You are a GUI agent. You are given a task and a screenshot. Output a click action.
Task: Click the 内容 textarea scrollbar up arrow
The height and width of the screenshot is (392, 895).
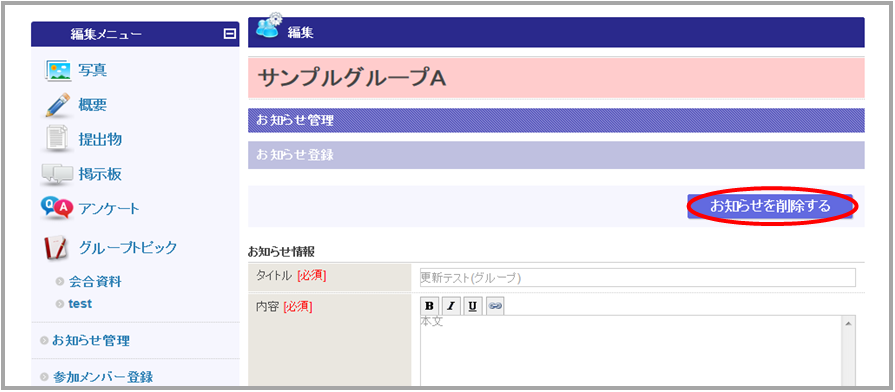pyautogui.click(x=849, y=324)
